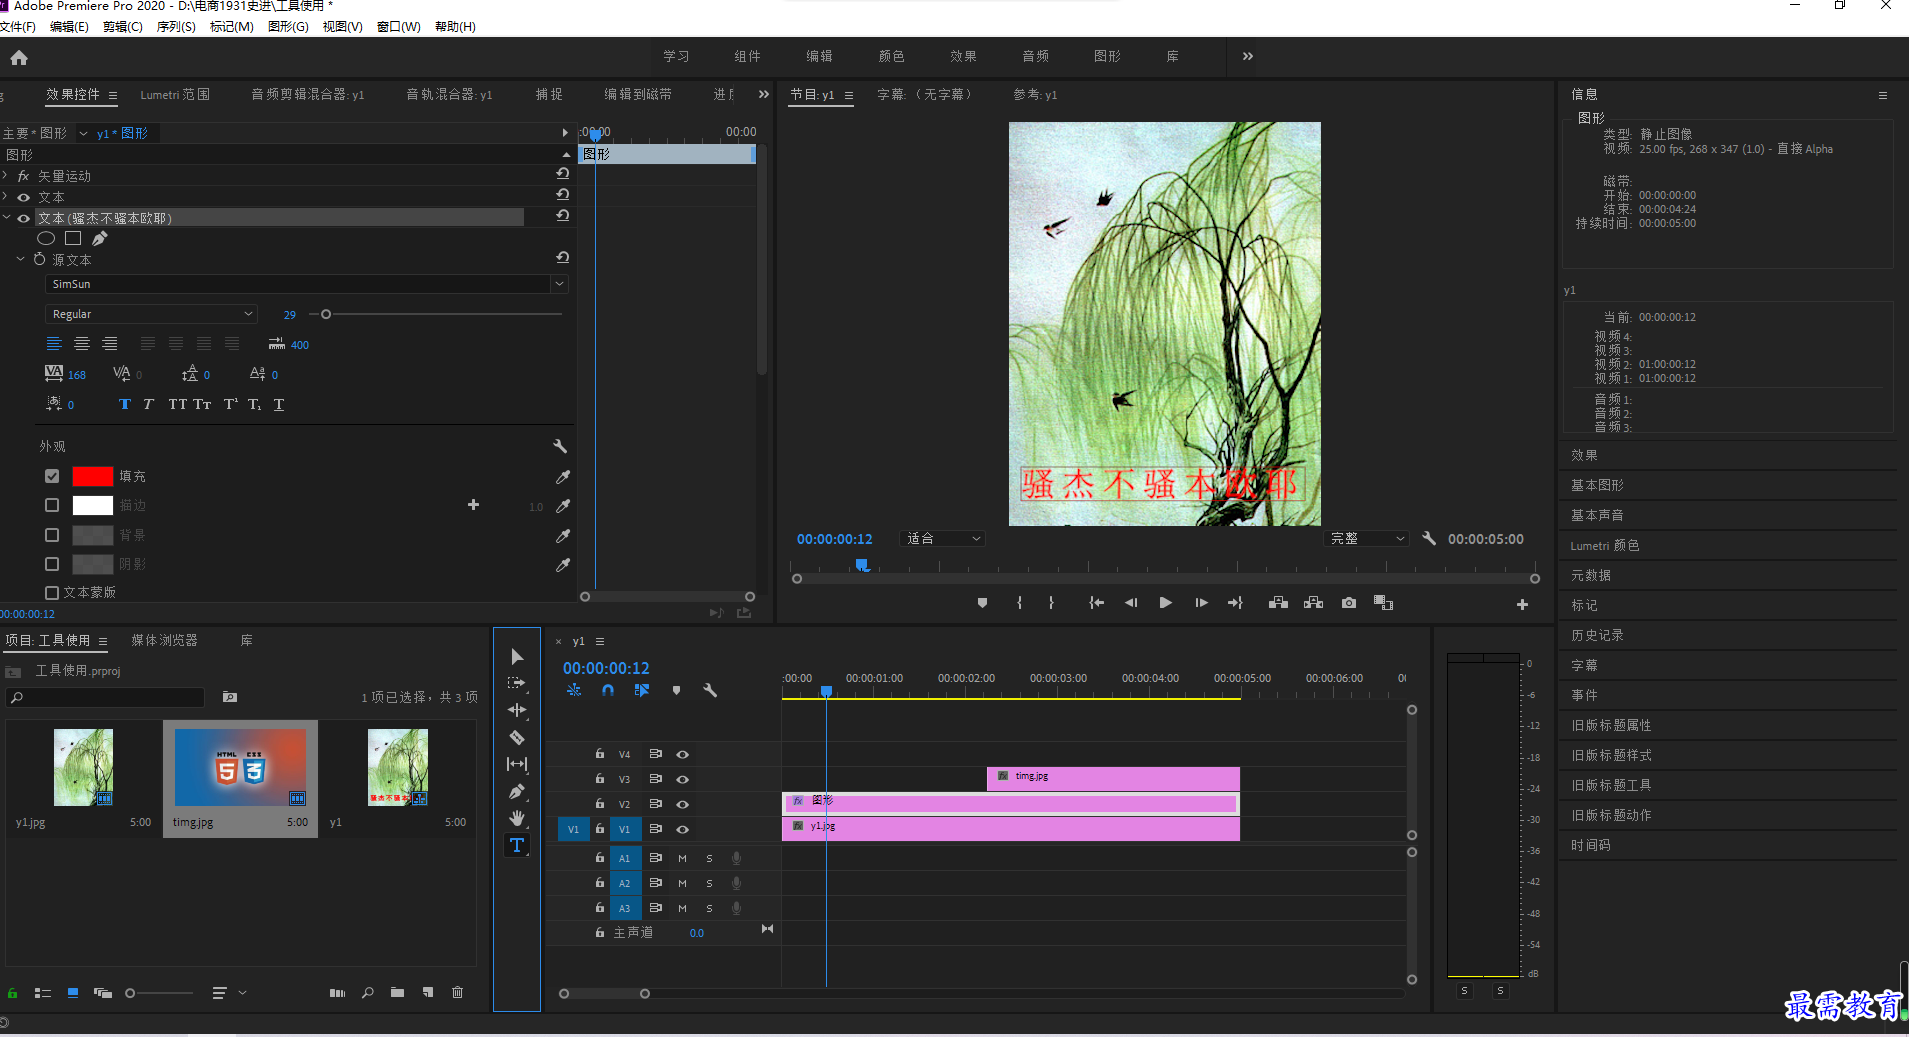
Task: Switch to the 效果 workspace
Action: click(x=963, y=56)
